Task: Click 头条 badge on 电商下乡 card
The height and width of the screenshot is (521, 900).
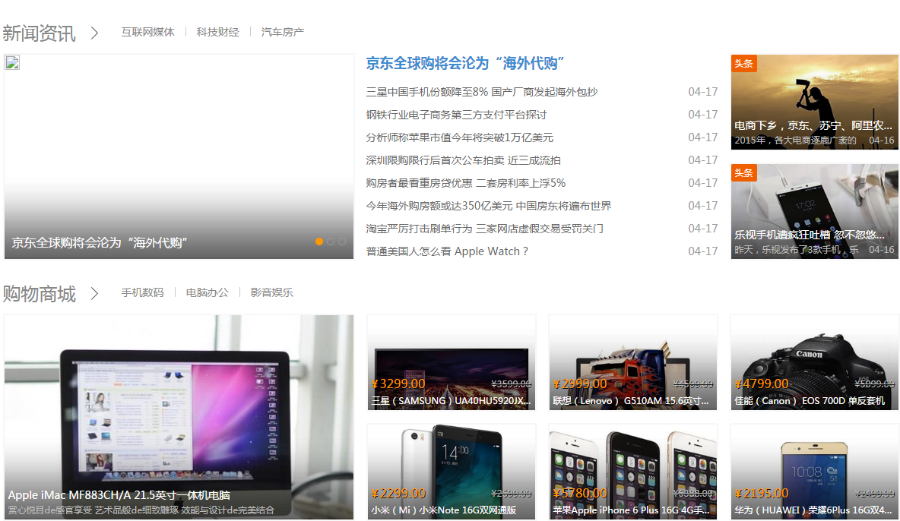Action: pyautogui.click(x=744, y=63)
